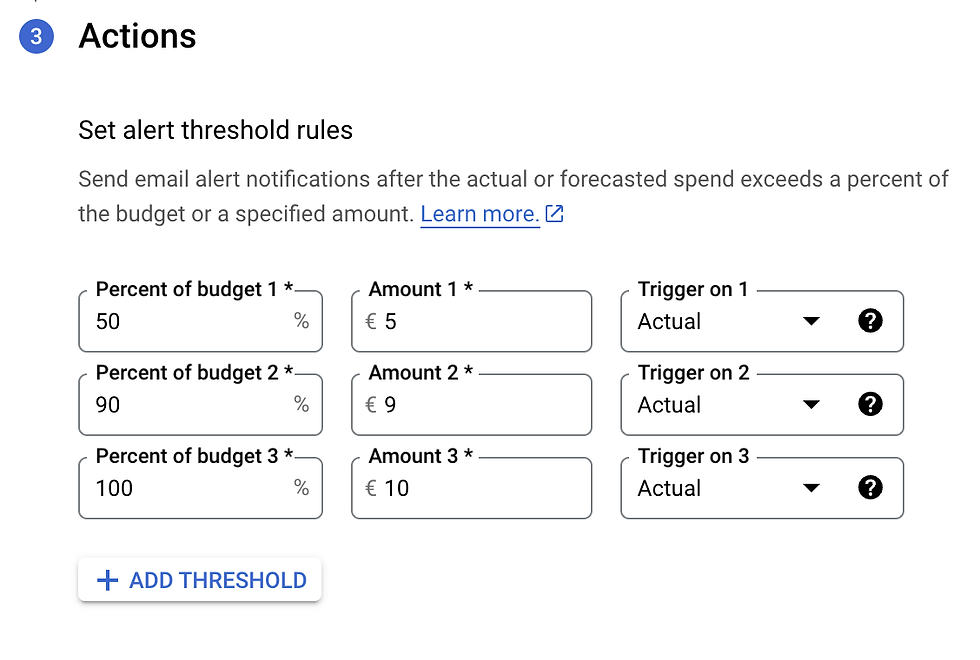980x660 pixels.
Task: Click help icon for Trigger on 1
Action: point(870,322)
